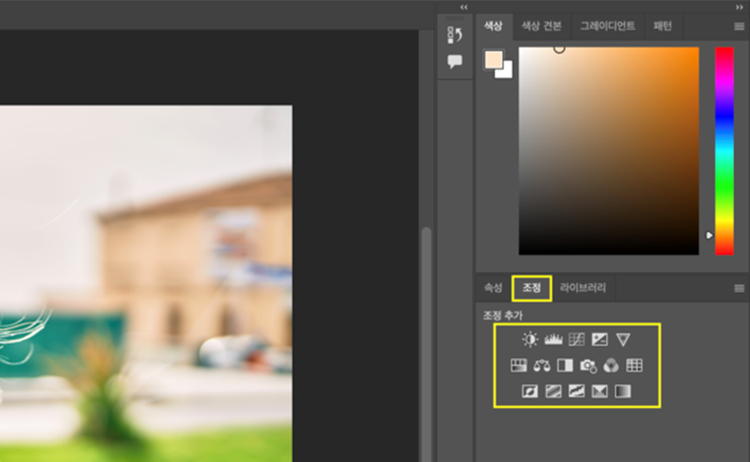750x462 pixels.
Task: Click the white background color swatch
Action: click(507, 73)
